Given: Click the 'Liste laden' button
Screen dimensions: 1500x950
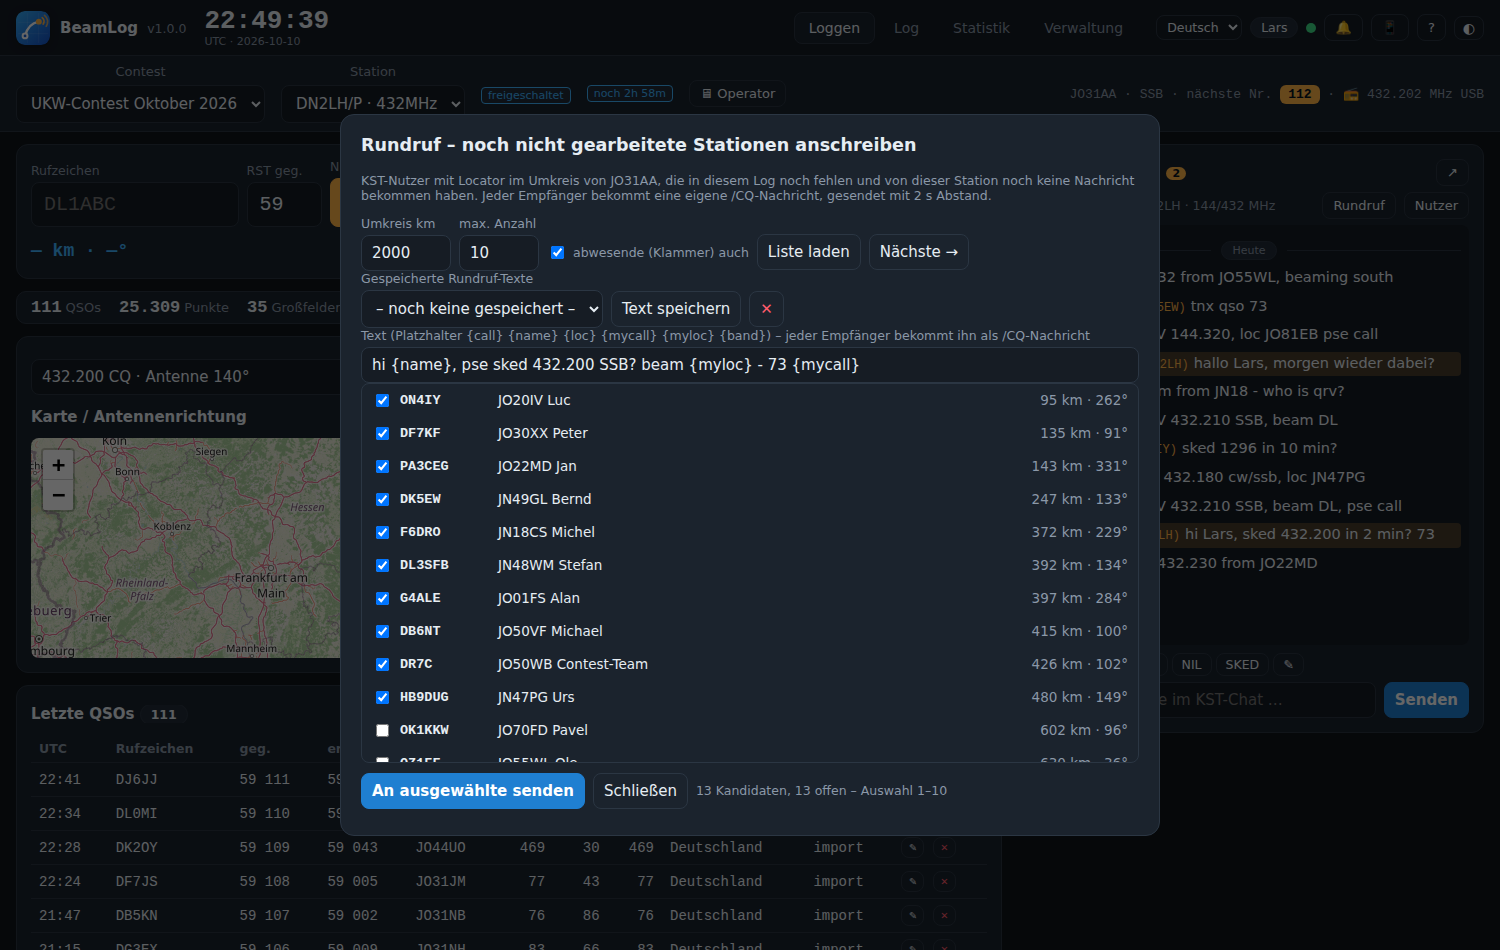Looking at the screenshot, I should pos(808,252).
